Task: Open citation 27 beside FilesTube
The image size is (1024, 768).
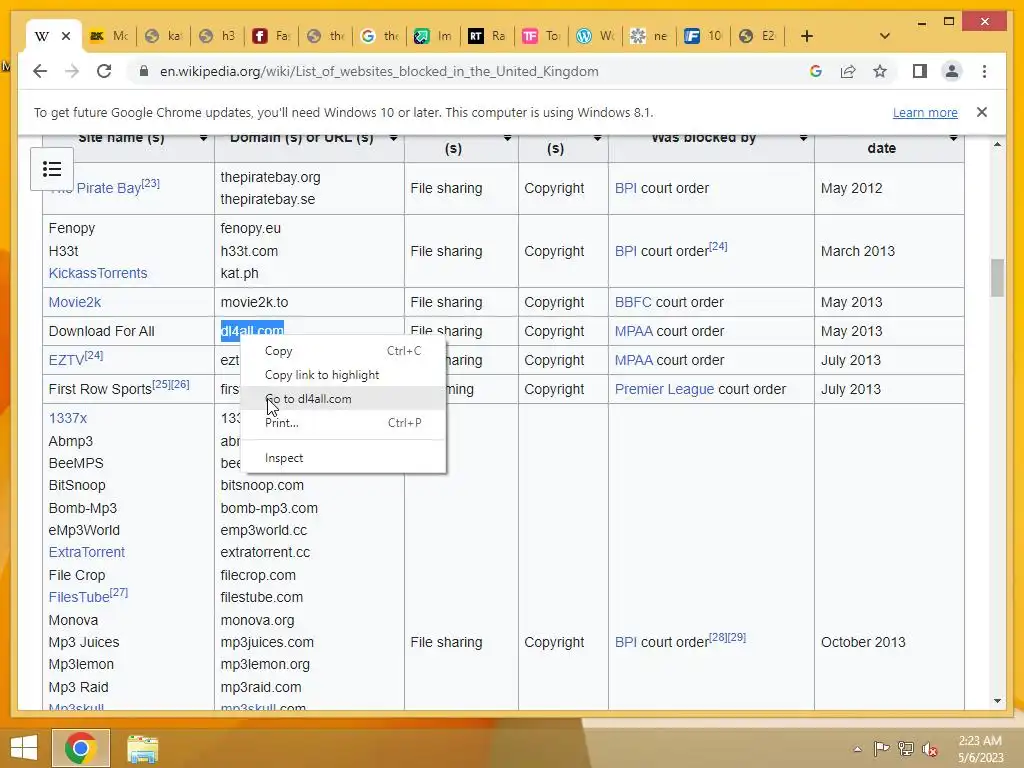Action: (x=119, y=592)
